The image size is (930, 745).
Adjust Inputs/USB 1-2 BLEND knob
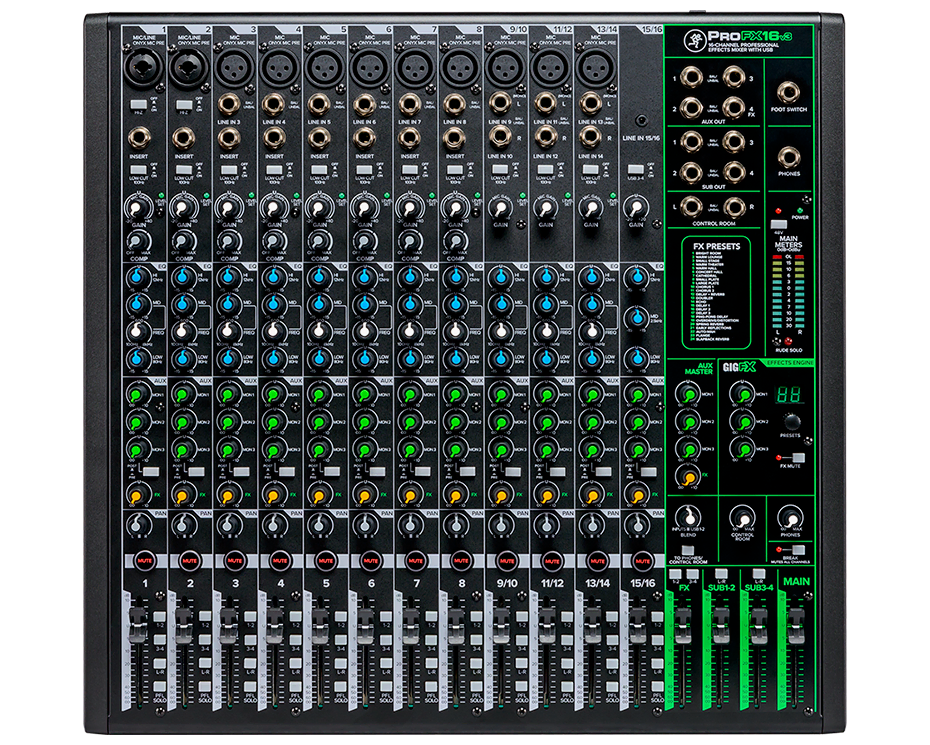click(x=688, y=517)
